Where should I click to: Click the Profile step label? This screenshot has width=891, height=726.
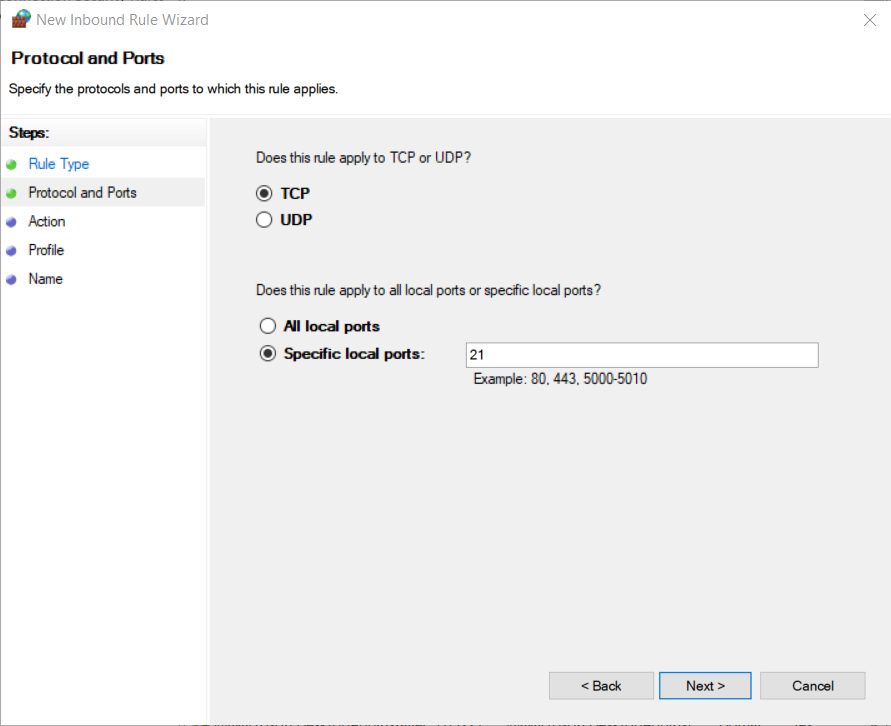(x=46, y=251)
